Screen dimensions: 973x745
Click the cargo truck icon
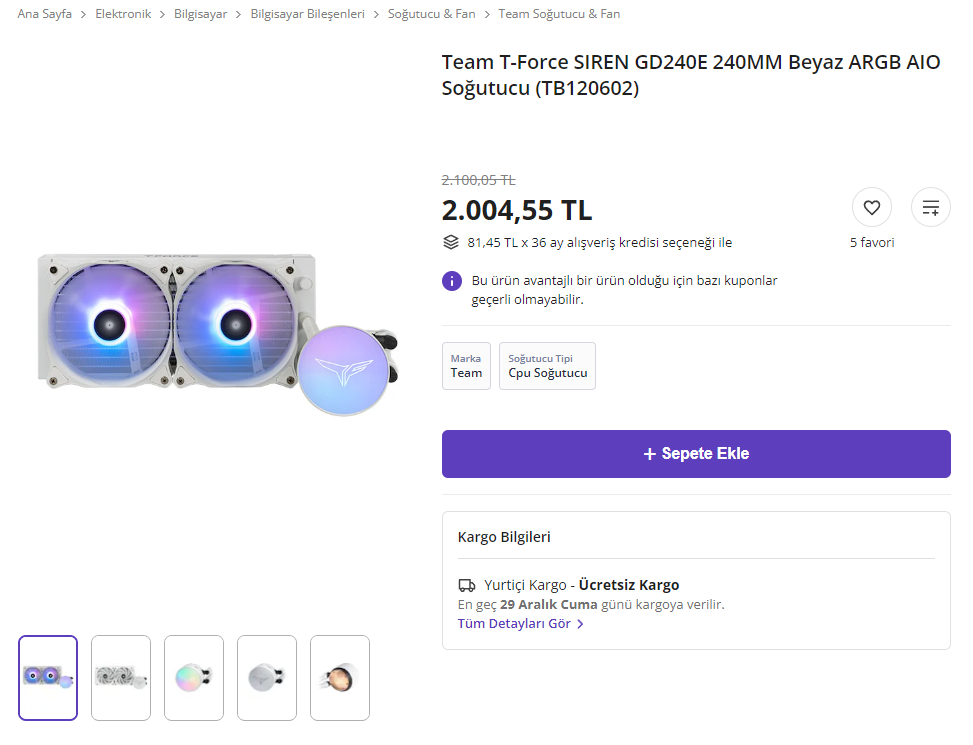466,586
